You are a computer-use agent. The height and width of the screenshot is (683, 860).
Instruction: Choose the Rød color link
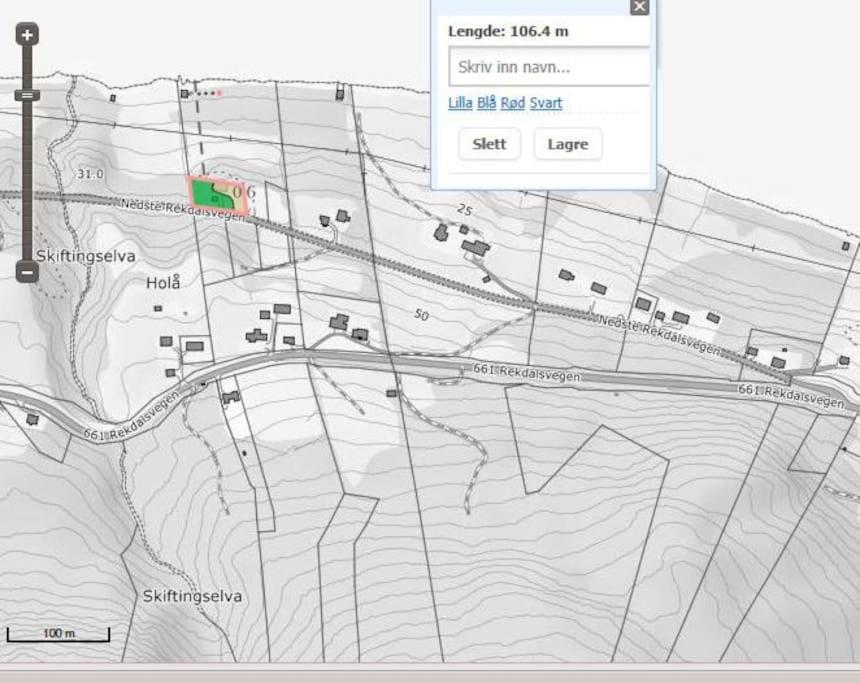click(513, 103)
